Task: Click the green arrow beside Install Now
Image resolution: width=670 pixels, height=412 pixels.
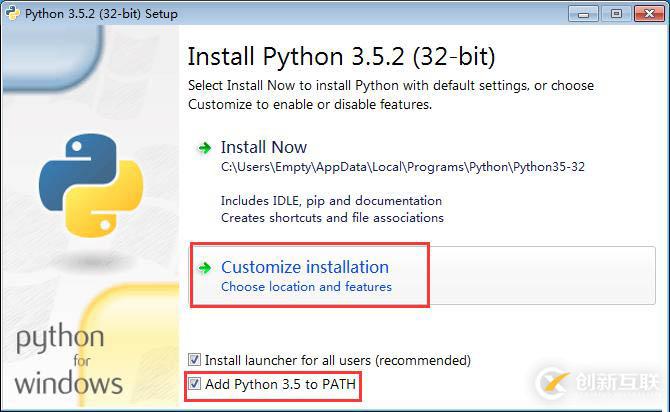Action: tap(205, 148)
